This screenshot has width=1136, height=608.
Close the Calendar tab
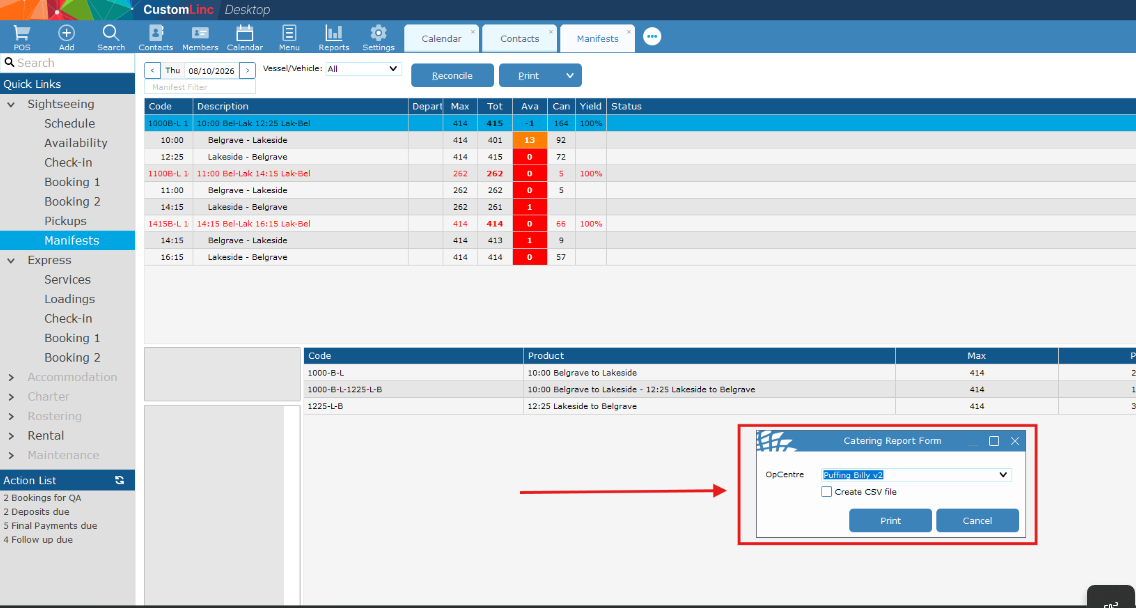[473, 32]
